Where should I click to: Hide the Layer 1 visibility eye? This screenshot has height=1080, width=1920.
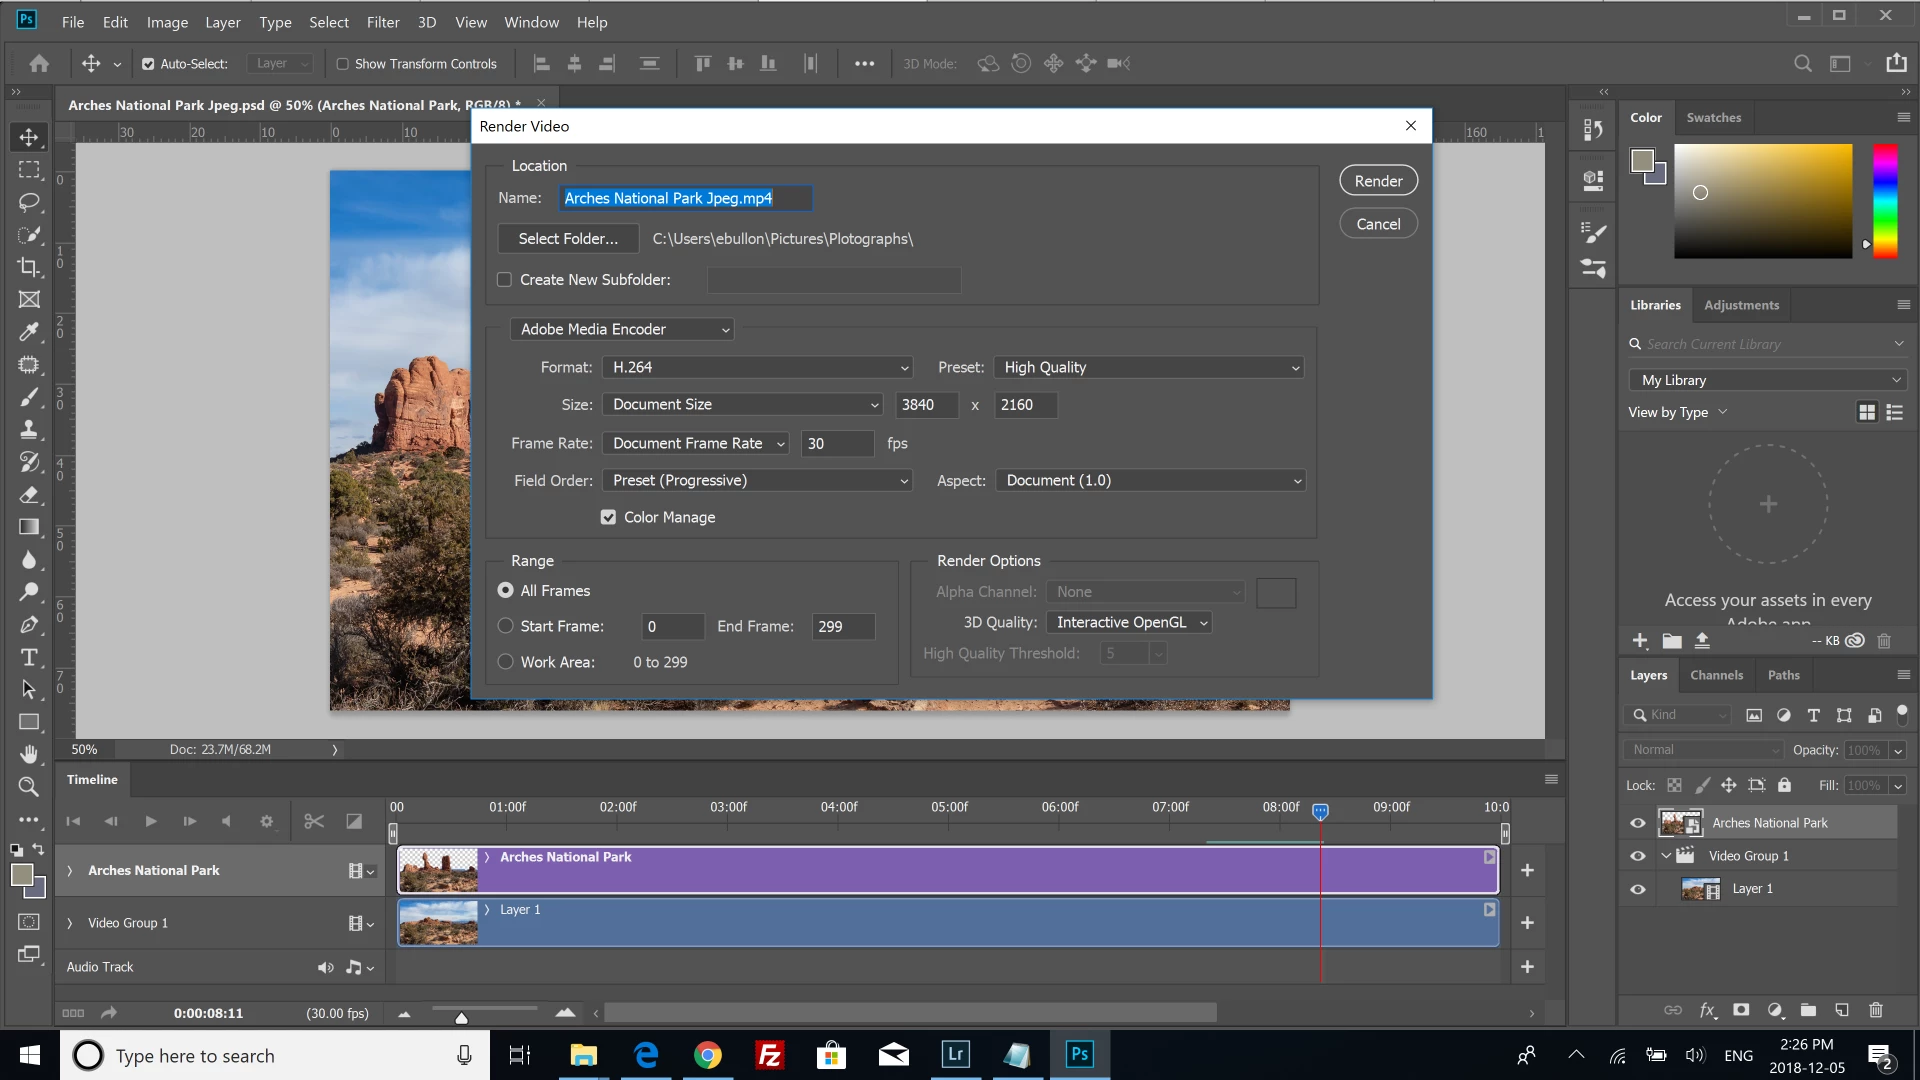[1638, 889]
